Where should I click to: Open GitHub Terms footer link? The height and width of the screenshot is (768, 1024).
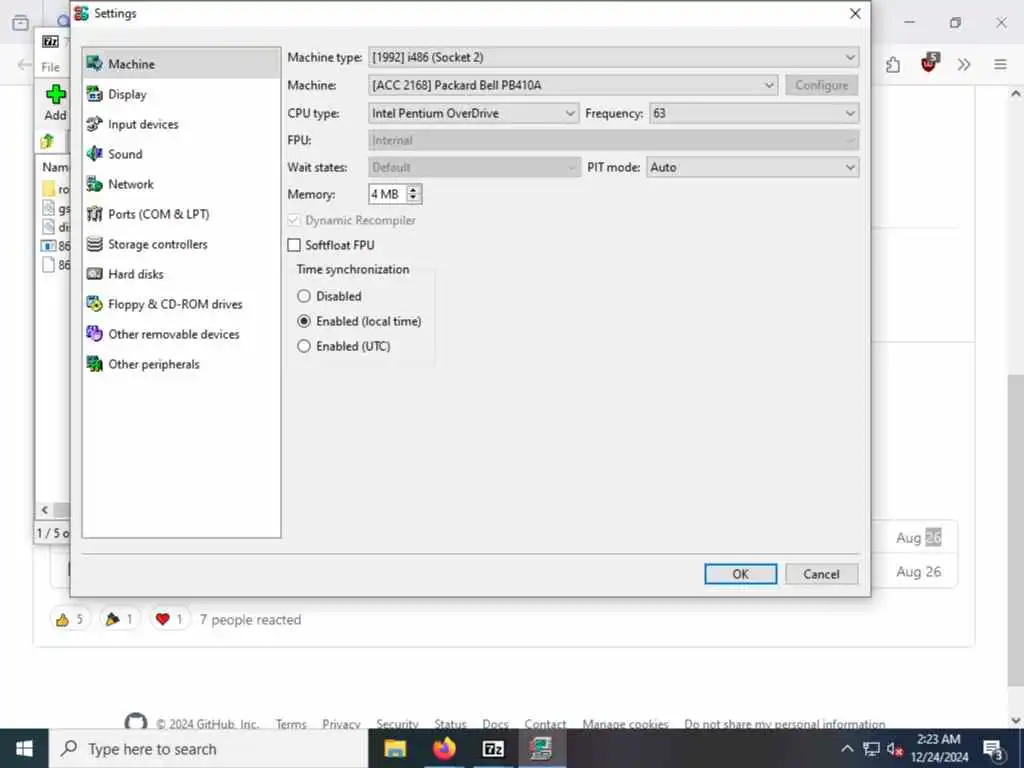pos(291,724)
